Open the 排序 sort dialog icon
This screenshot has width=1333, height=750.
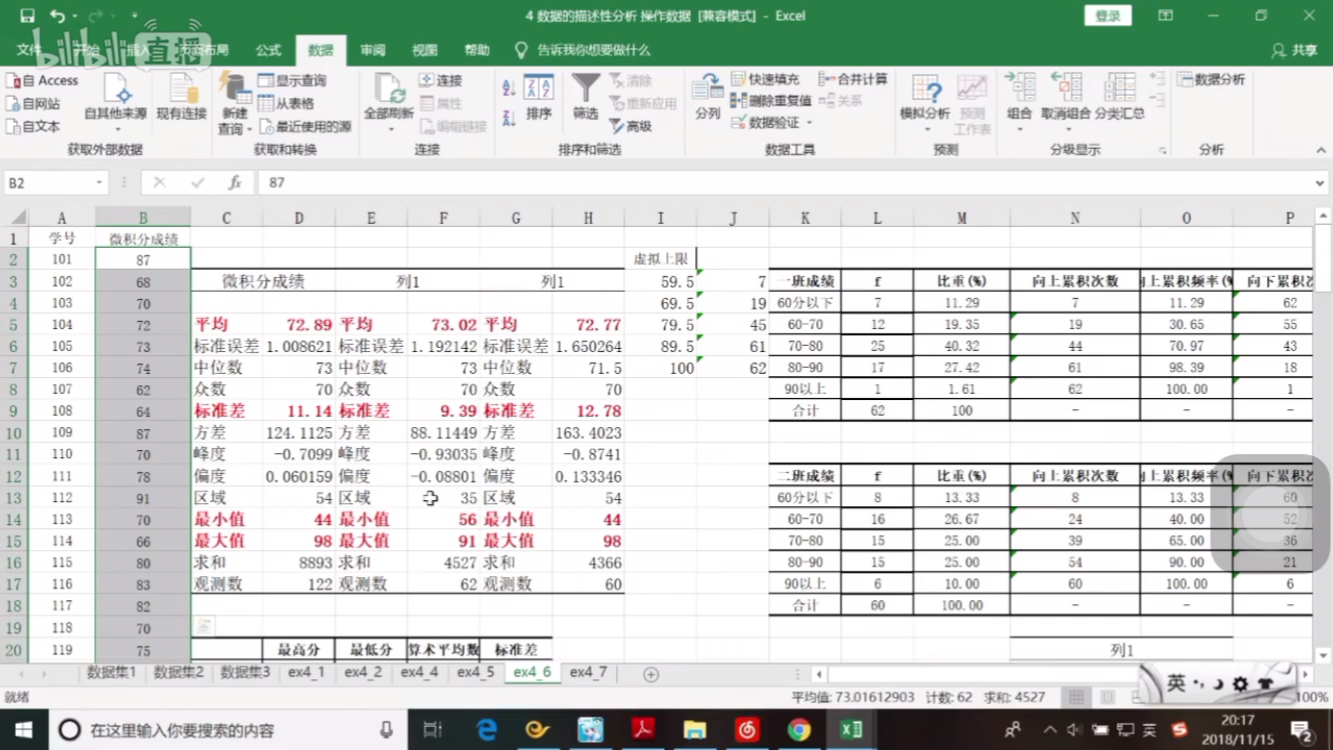538,99
